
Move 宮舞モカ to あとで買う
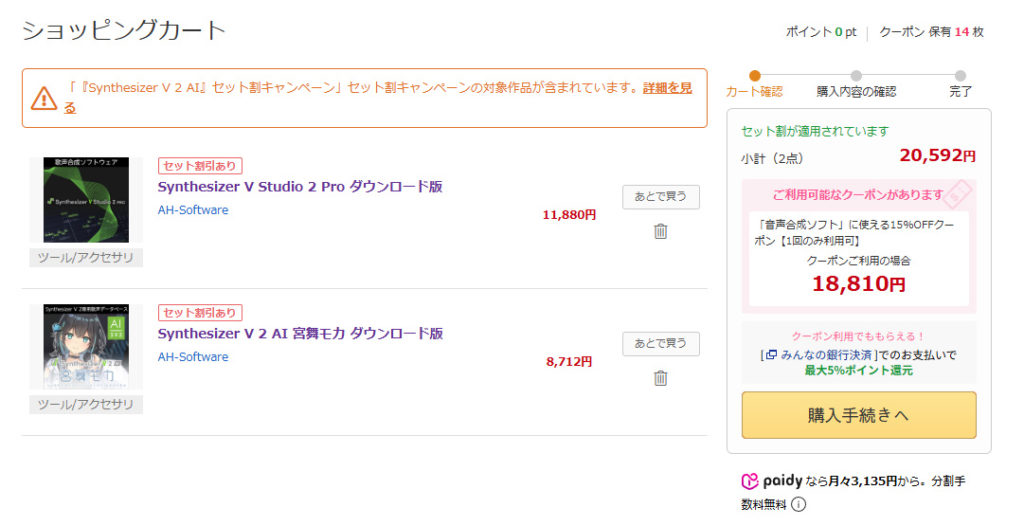point(660,344)
